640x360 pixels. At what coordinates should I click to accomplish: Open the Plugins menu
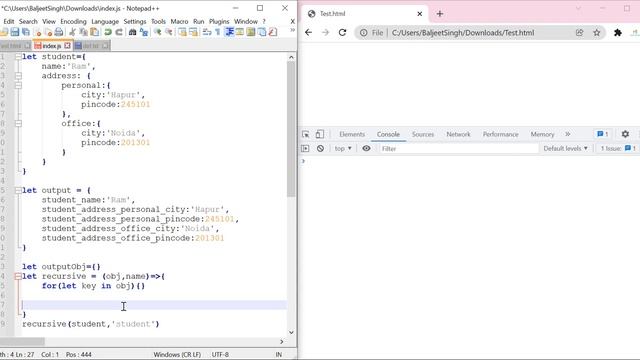coord(219,22)
